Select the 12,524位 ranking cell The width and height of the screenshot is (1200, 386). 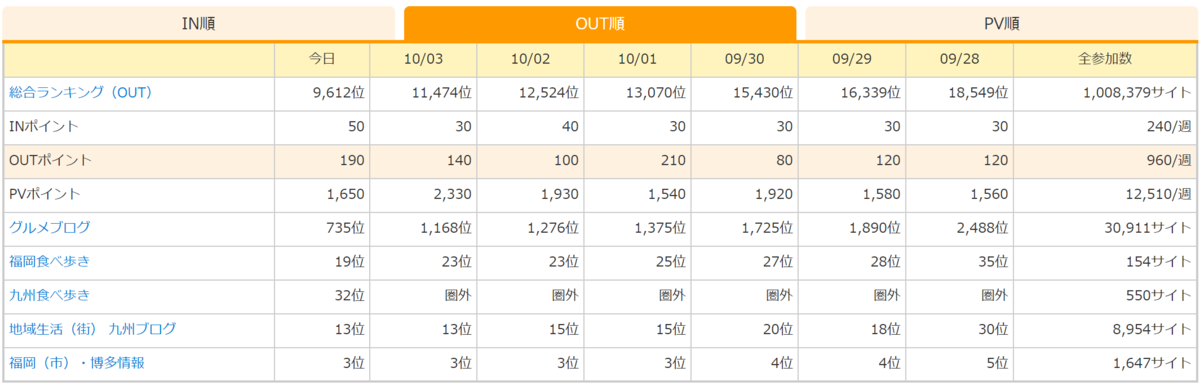(x=531, y=93)
